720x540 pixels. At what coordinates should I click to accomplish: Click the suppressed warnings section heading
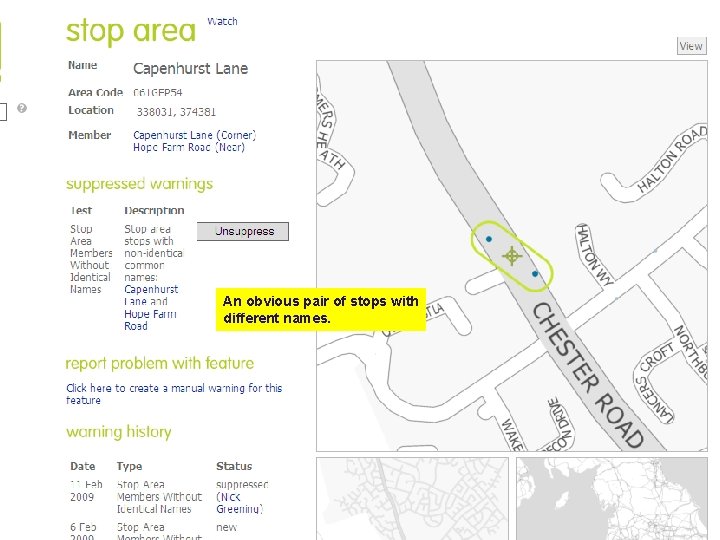[x=140, y=184]
